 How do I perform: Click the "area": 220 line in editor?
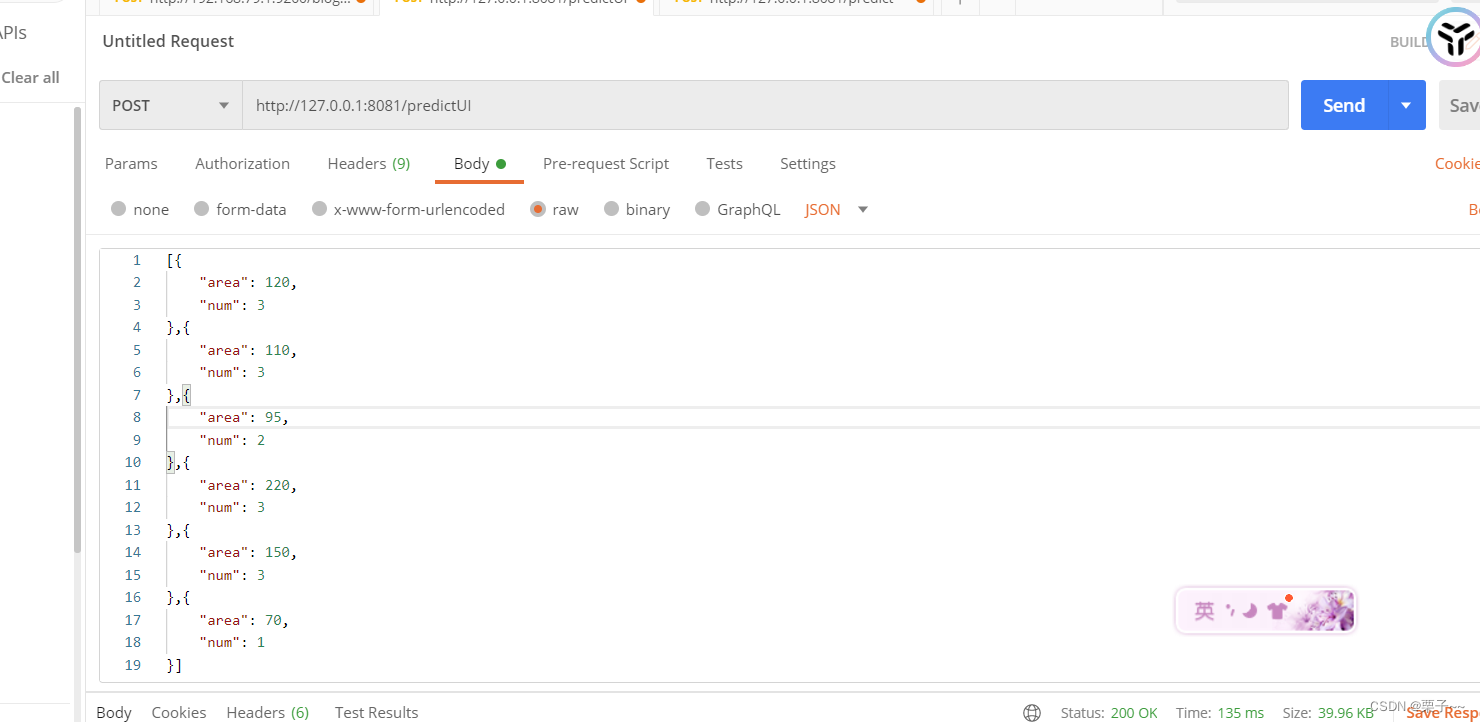248,485
